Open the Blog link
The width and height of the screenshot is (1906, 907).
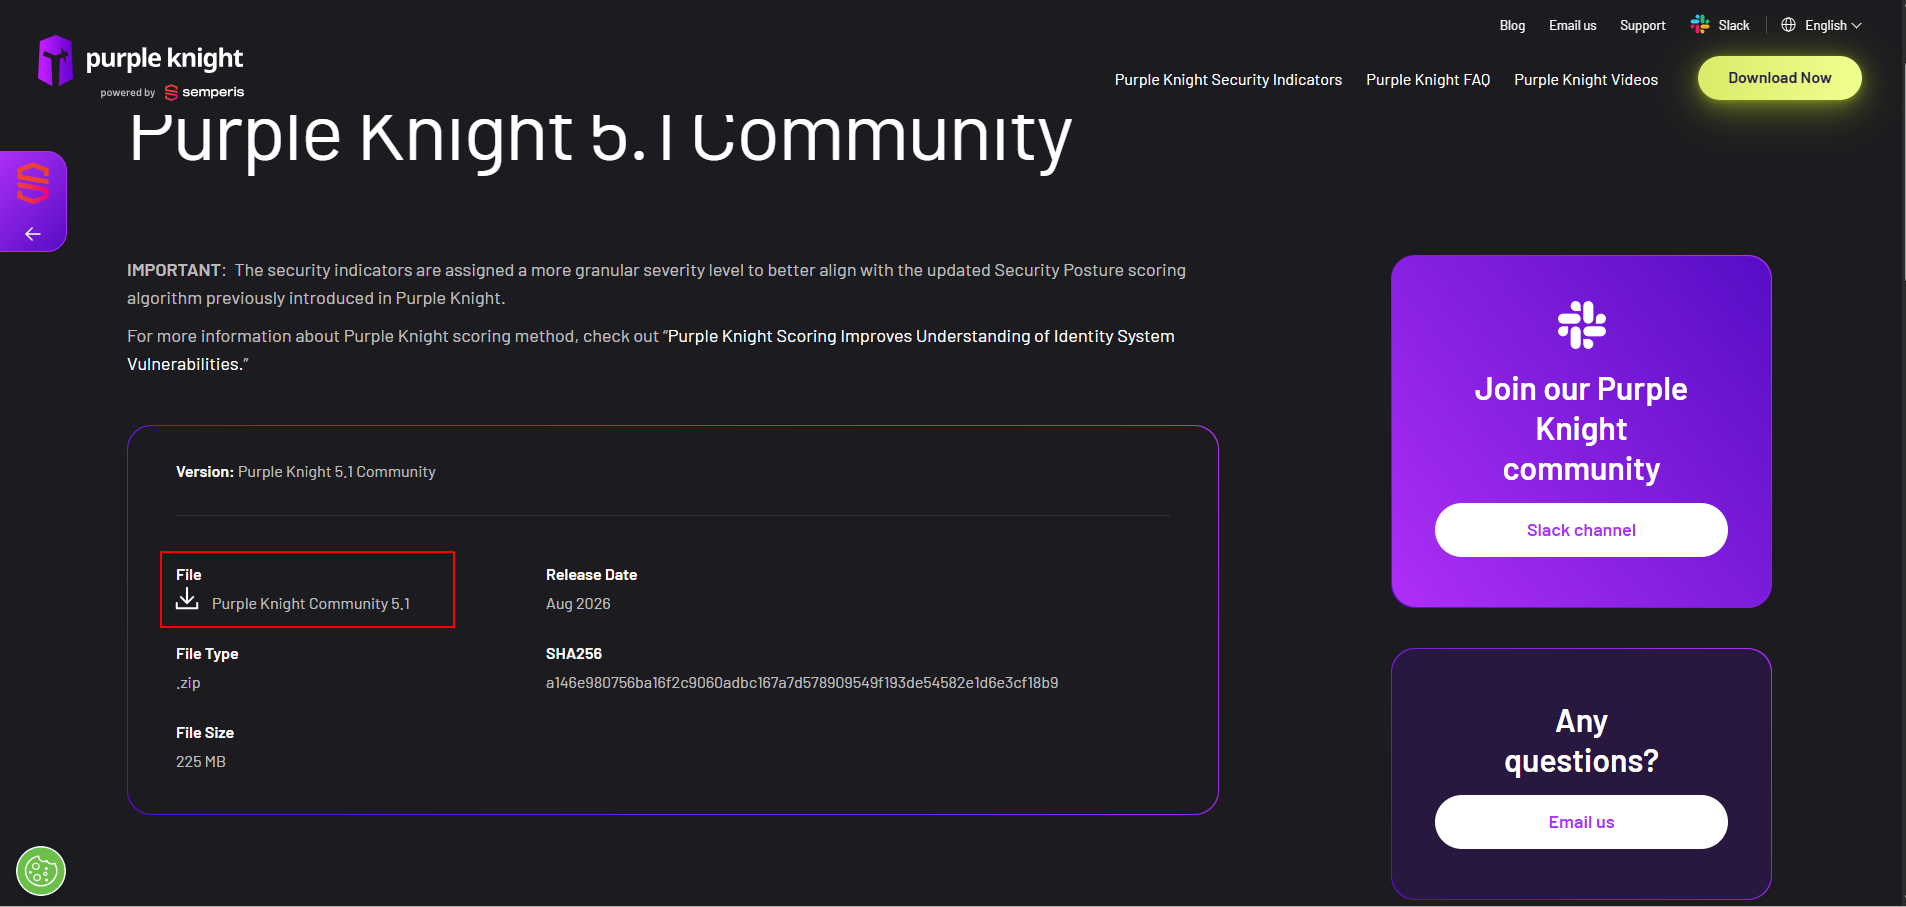(x=1512, y=25)
